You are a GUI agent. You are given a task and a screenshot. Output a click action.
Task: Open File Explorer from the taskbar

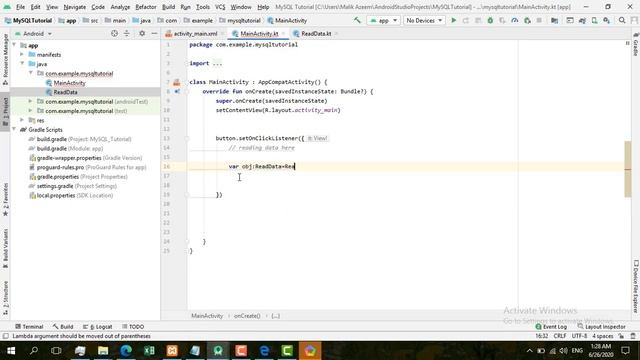pyautogui.click(x=103, y=351)
